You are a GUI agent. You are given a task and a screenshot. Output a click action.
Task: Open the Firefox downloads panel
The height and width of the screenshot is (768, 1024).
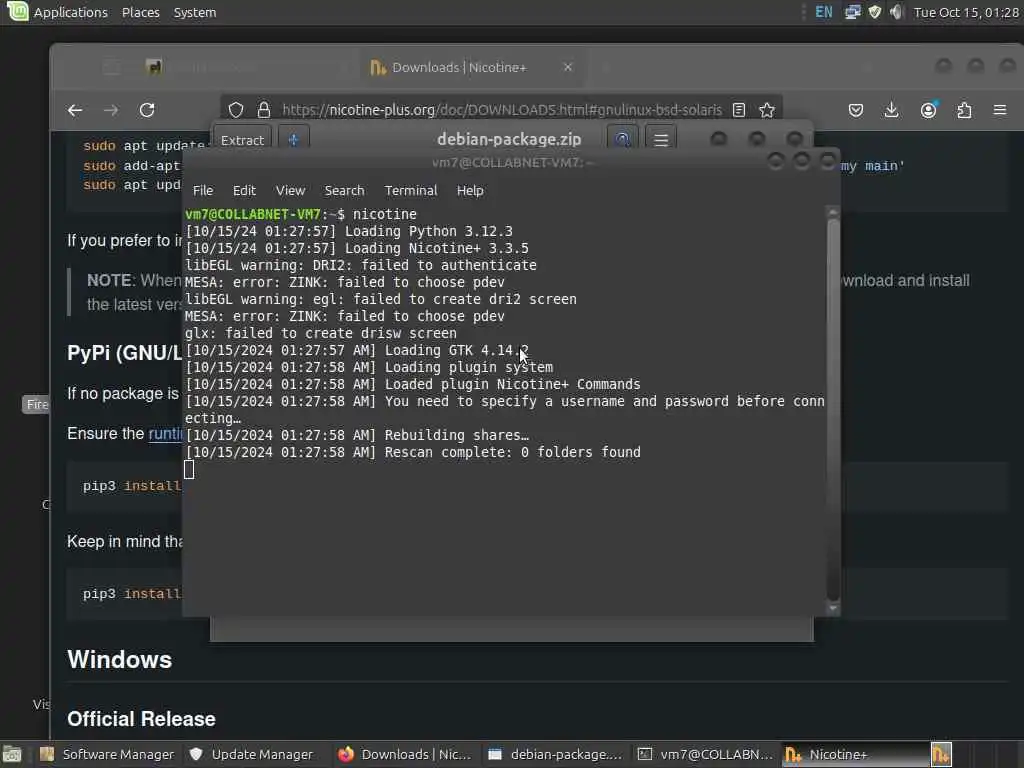point(891,110)
